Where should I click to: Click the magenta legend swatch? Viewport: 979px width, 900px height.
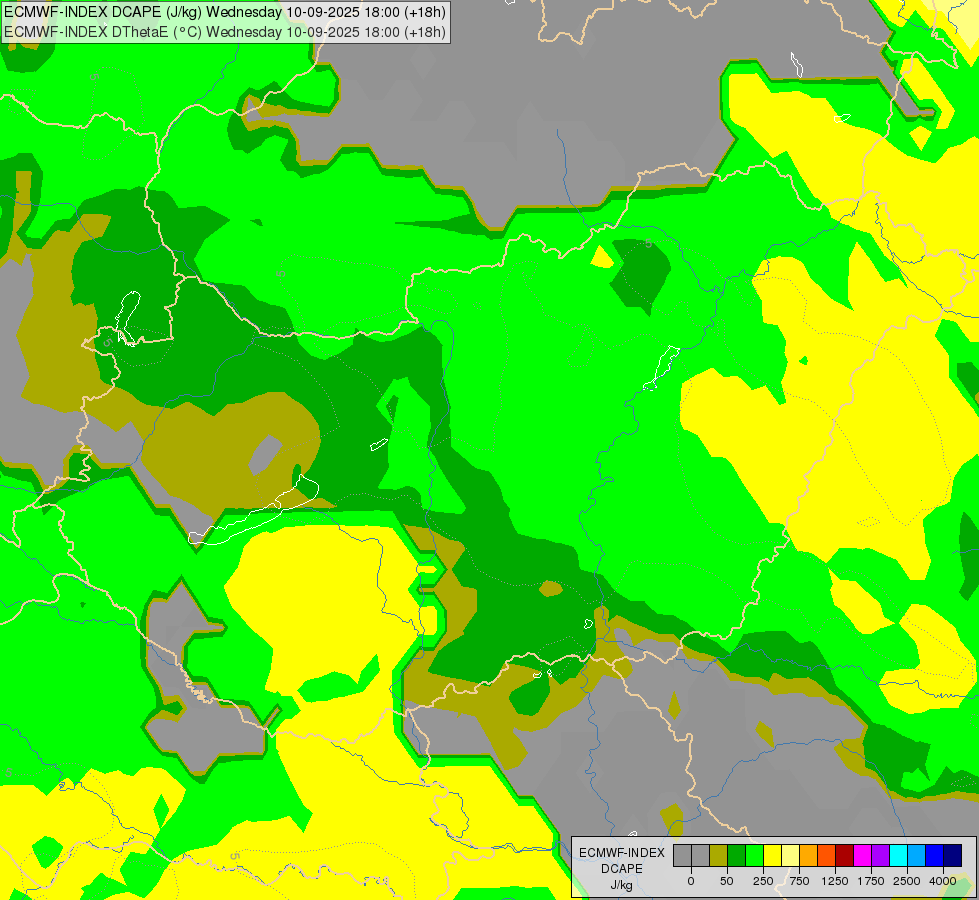coord(862,855)
